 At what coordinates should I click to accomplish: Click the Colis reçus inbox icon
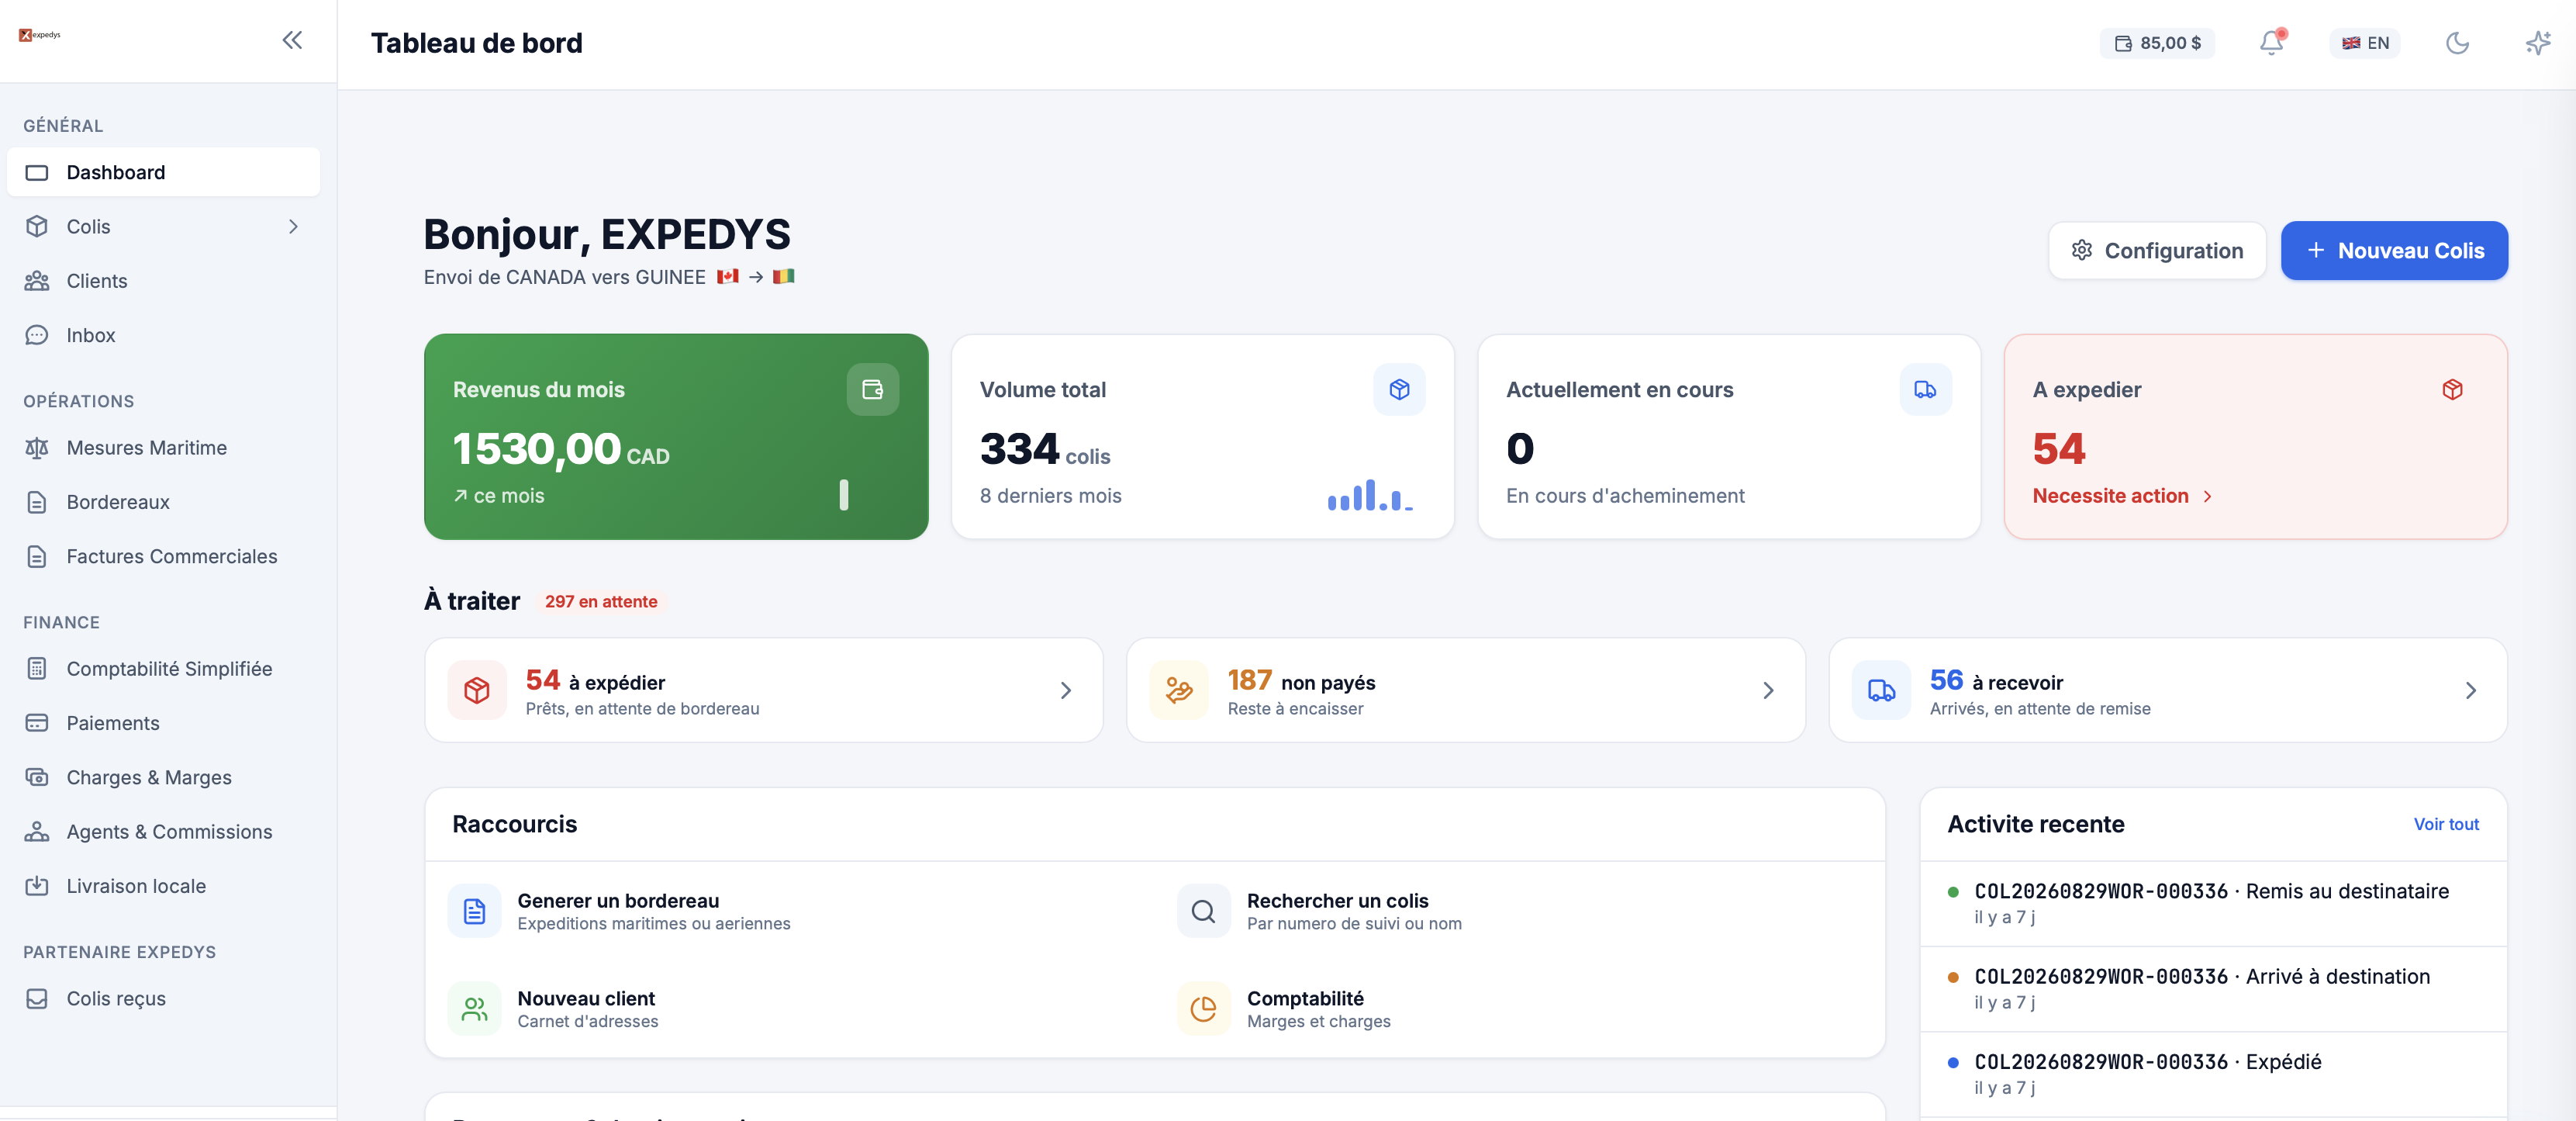(37, 998)
